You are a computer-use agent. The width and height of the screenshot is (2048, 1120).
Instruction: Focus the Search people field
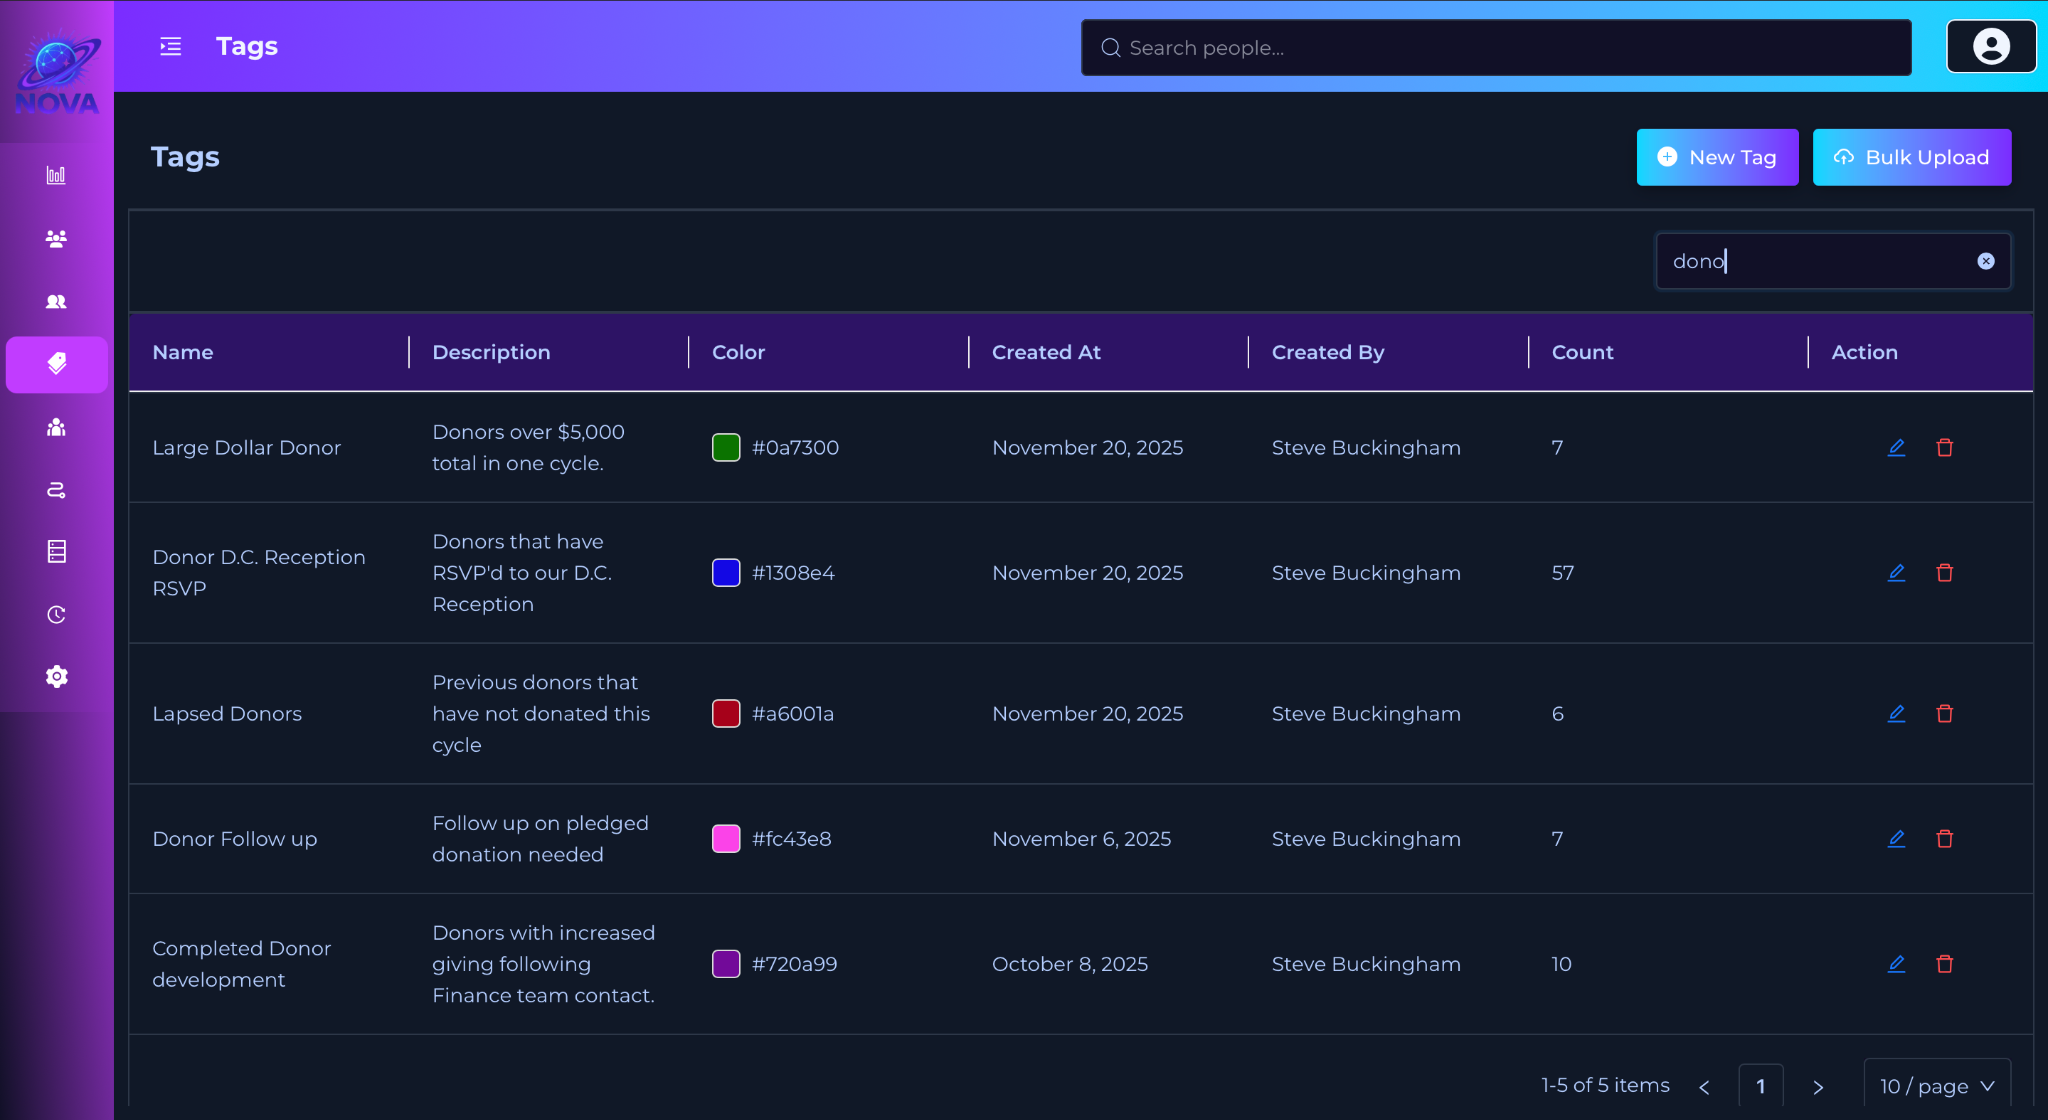[x=1495, y=48]
